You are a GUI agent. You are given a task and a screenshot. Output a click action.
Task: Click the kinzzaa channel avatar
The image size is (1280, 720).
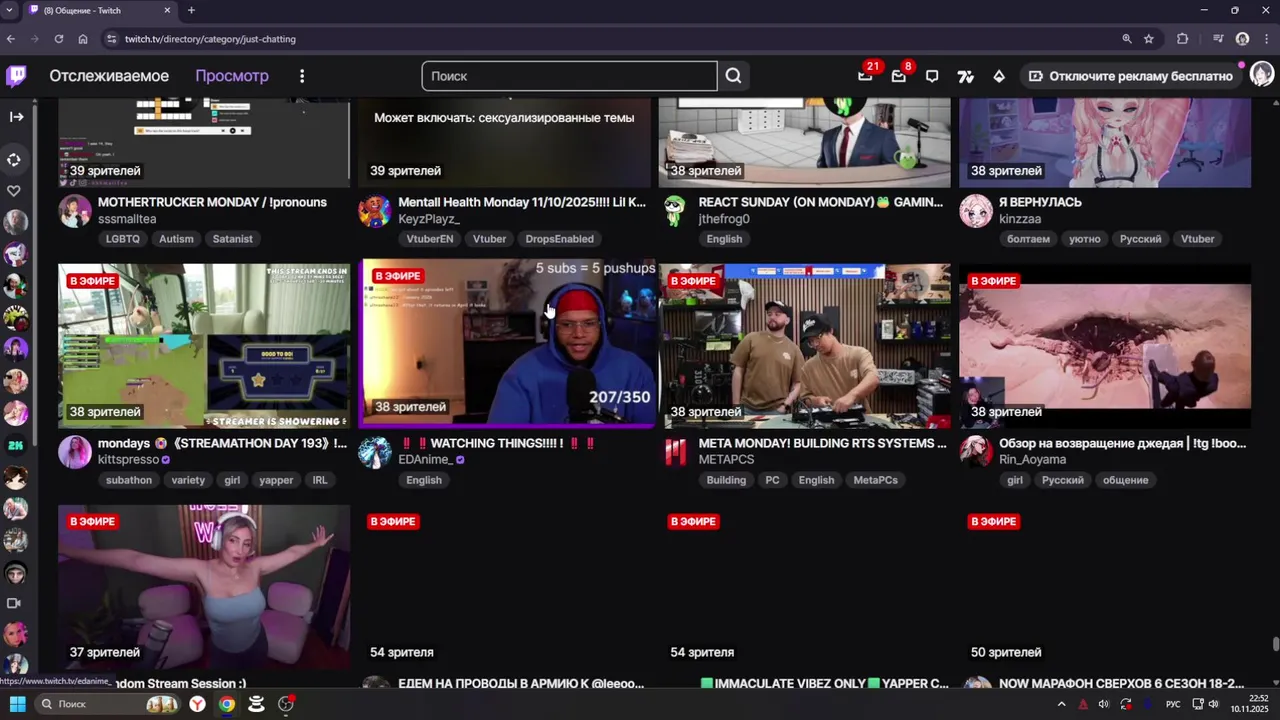976,211
